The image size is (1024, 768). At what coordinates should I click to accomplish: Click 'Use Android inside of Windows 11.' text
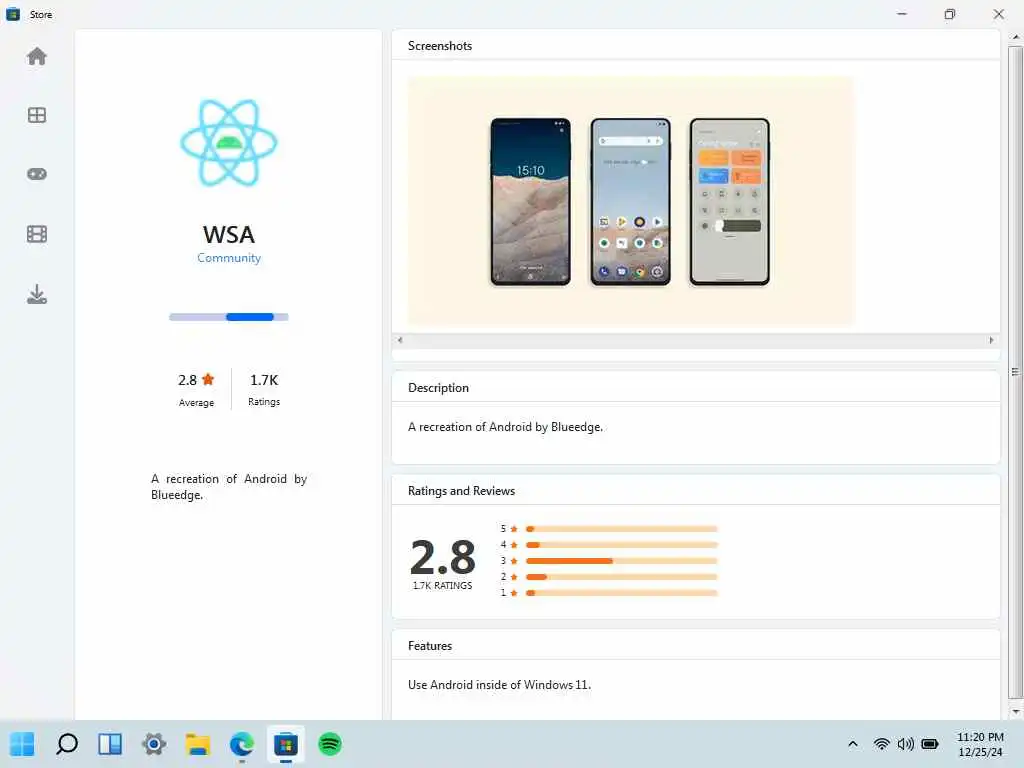499,685
